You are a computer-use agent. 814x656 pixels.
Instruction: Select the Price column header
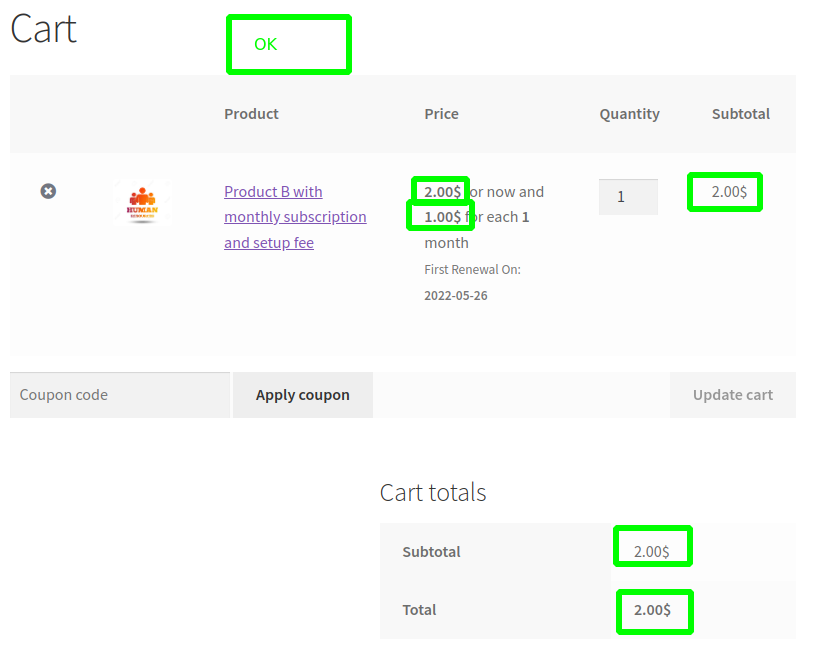pos(441,114)
